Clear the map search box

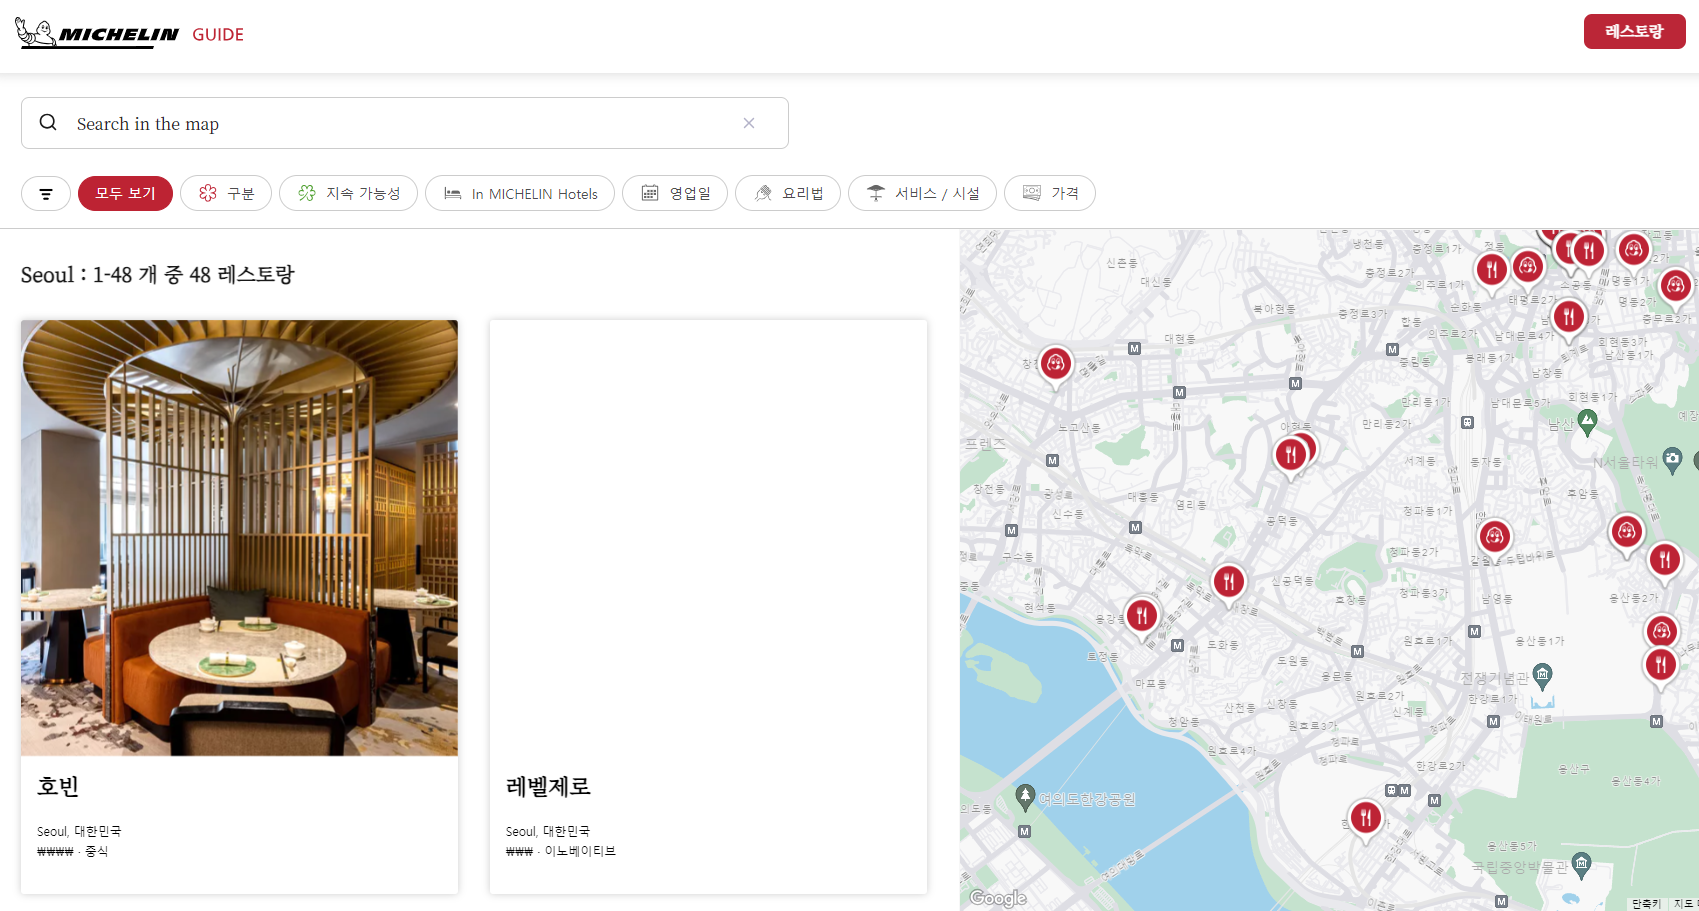click(x=749, y=123)
